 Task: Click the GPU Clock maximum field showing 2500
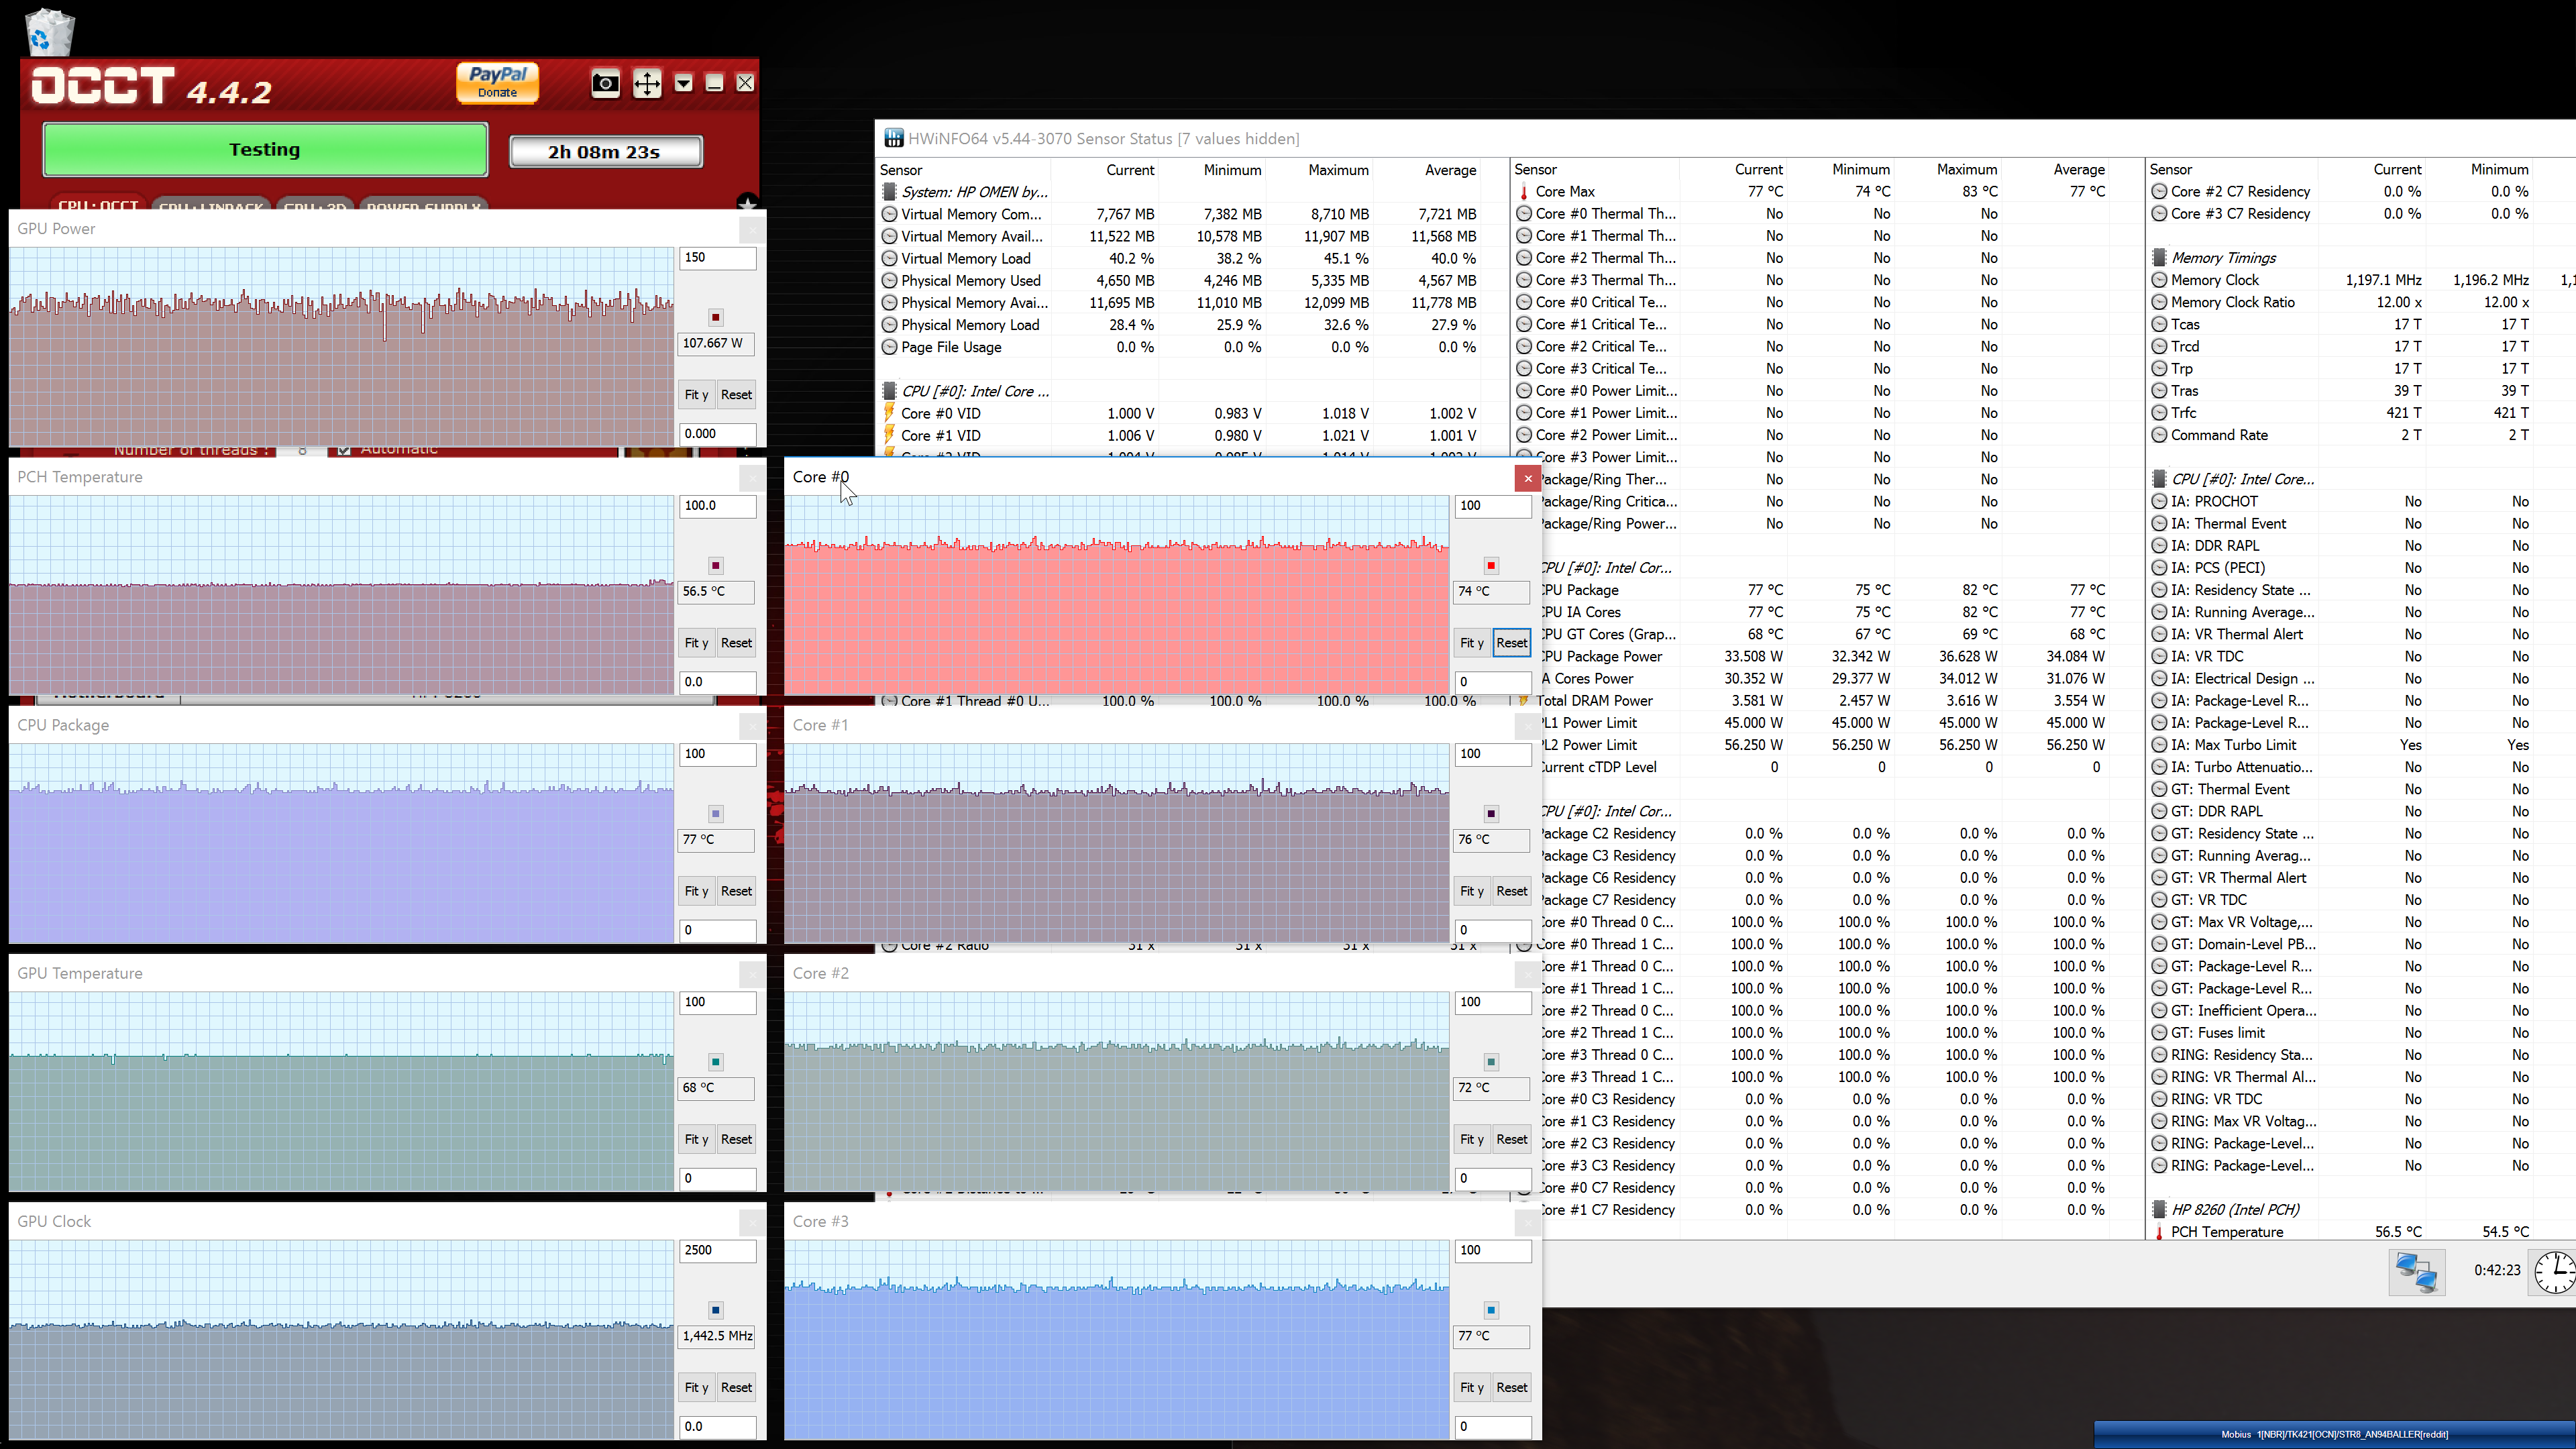718,1250
